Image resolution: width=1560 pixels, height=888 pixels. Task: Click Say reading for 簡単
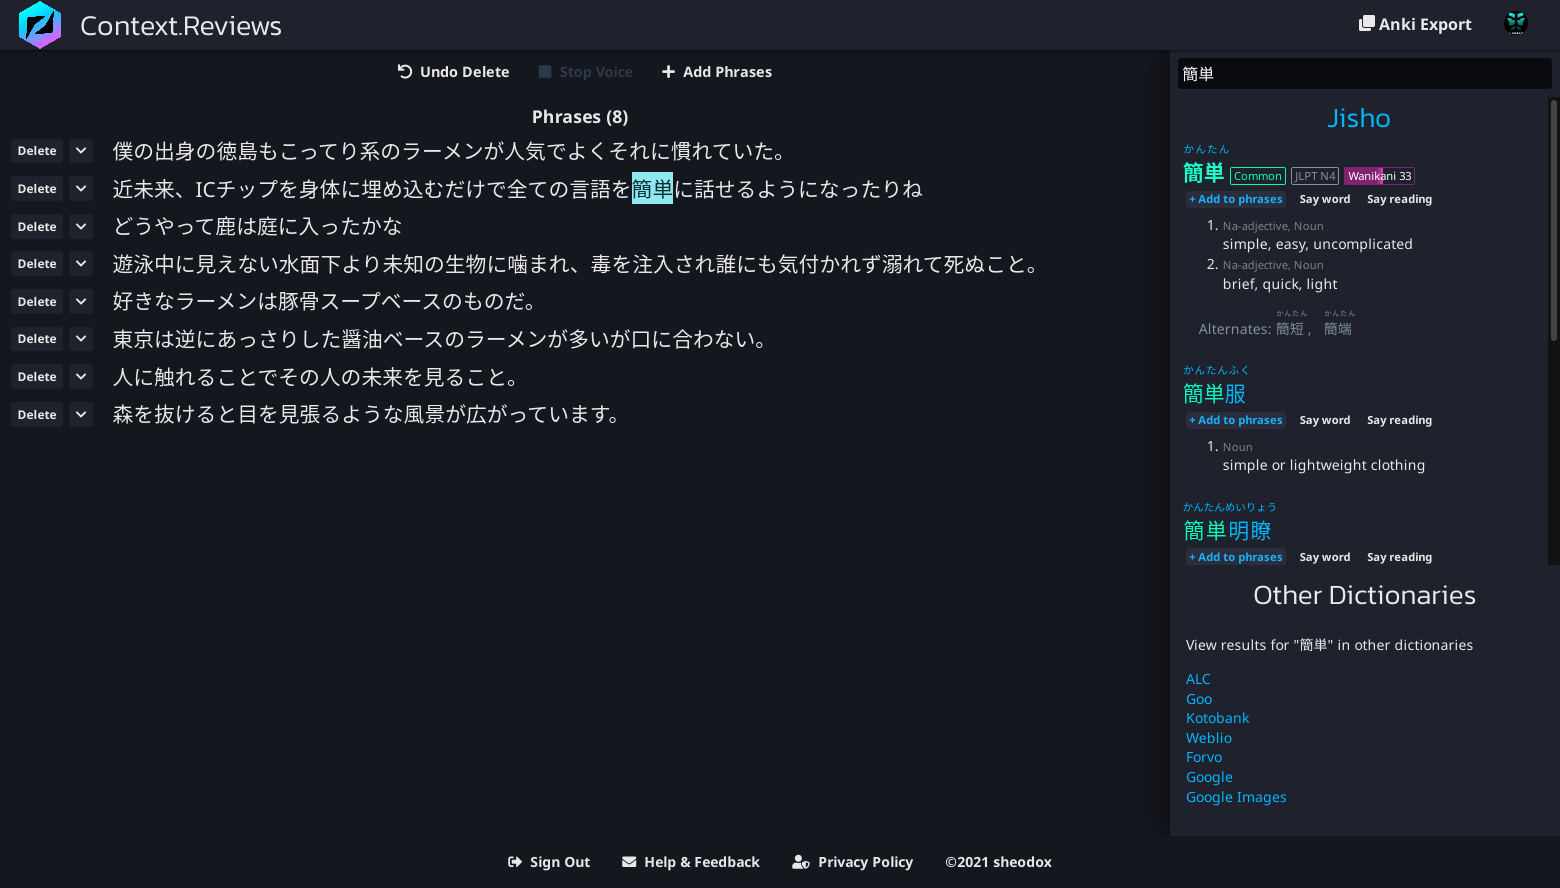1399,199
